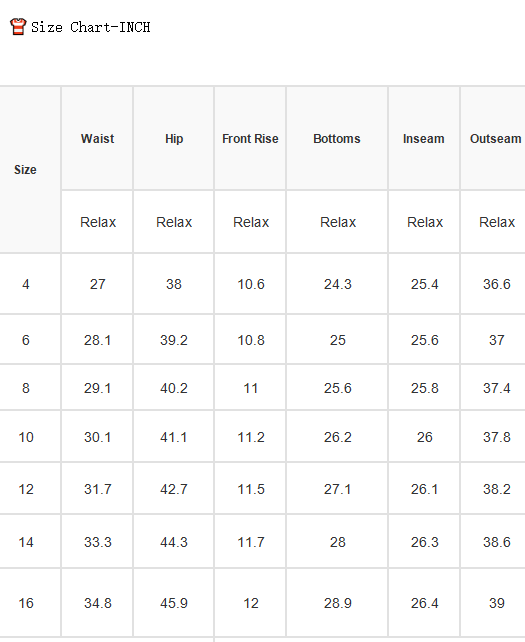Click outseam value 36.6 for size 4
This screenshot has width=525, height=642.
tap(497, 284)
